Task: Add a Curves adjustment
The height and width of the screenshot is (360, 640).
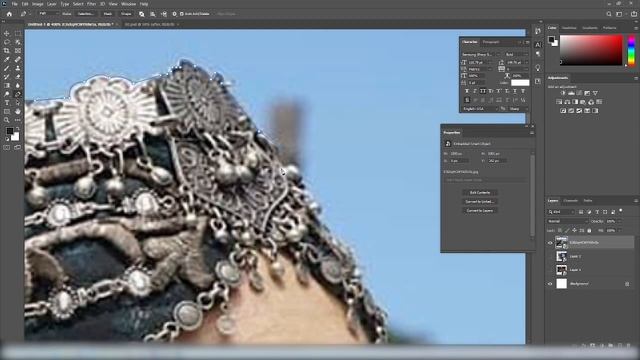Action: point(579,93)
